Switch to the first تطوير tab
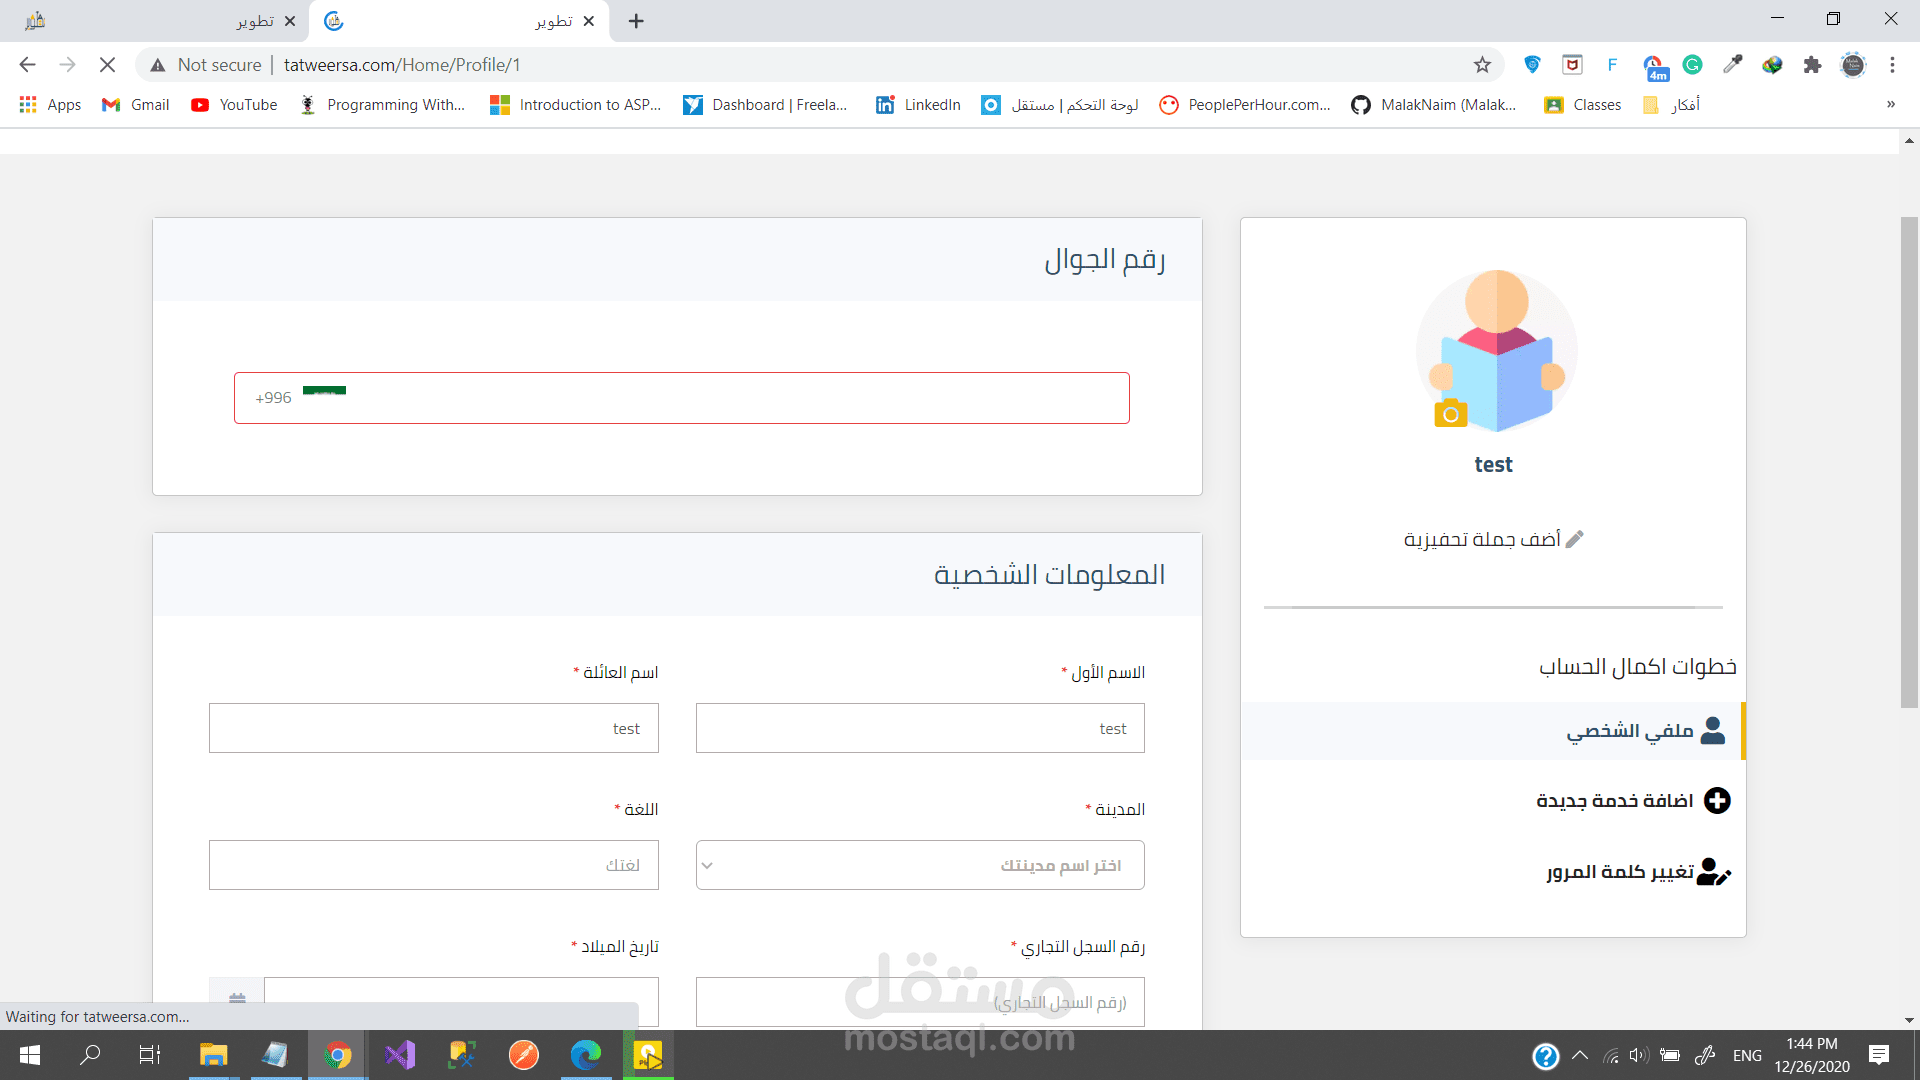1920x1080 pixels. pyautogui.click(x=160, y=21)
